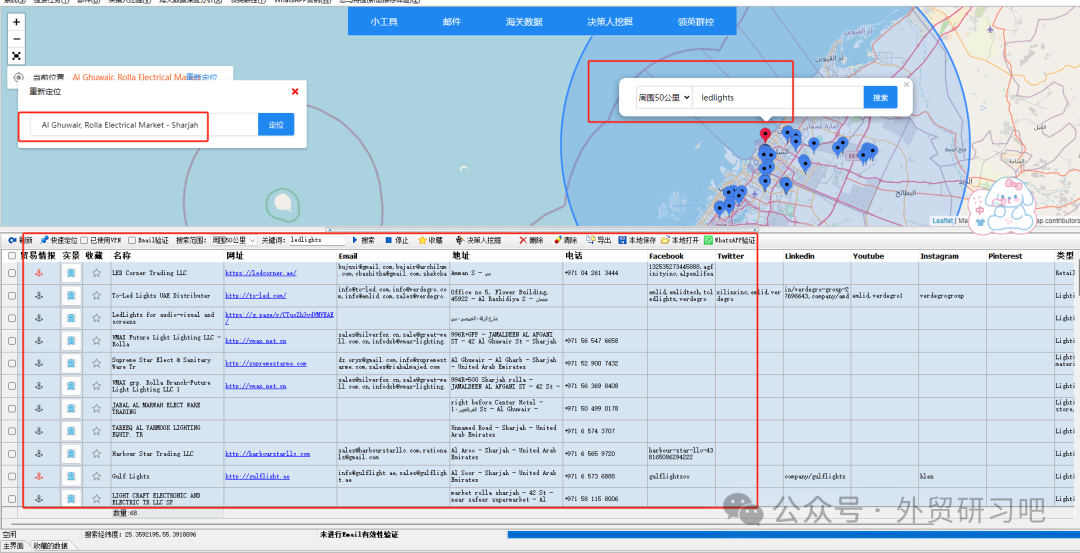Check the Harbour Star Trading LLC row

coord(12,454)
